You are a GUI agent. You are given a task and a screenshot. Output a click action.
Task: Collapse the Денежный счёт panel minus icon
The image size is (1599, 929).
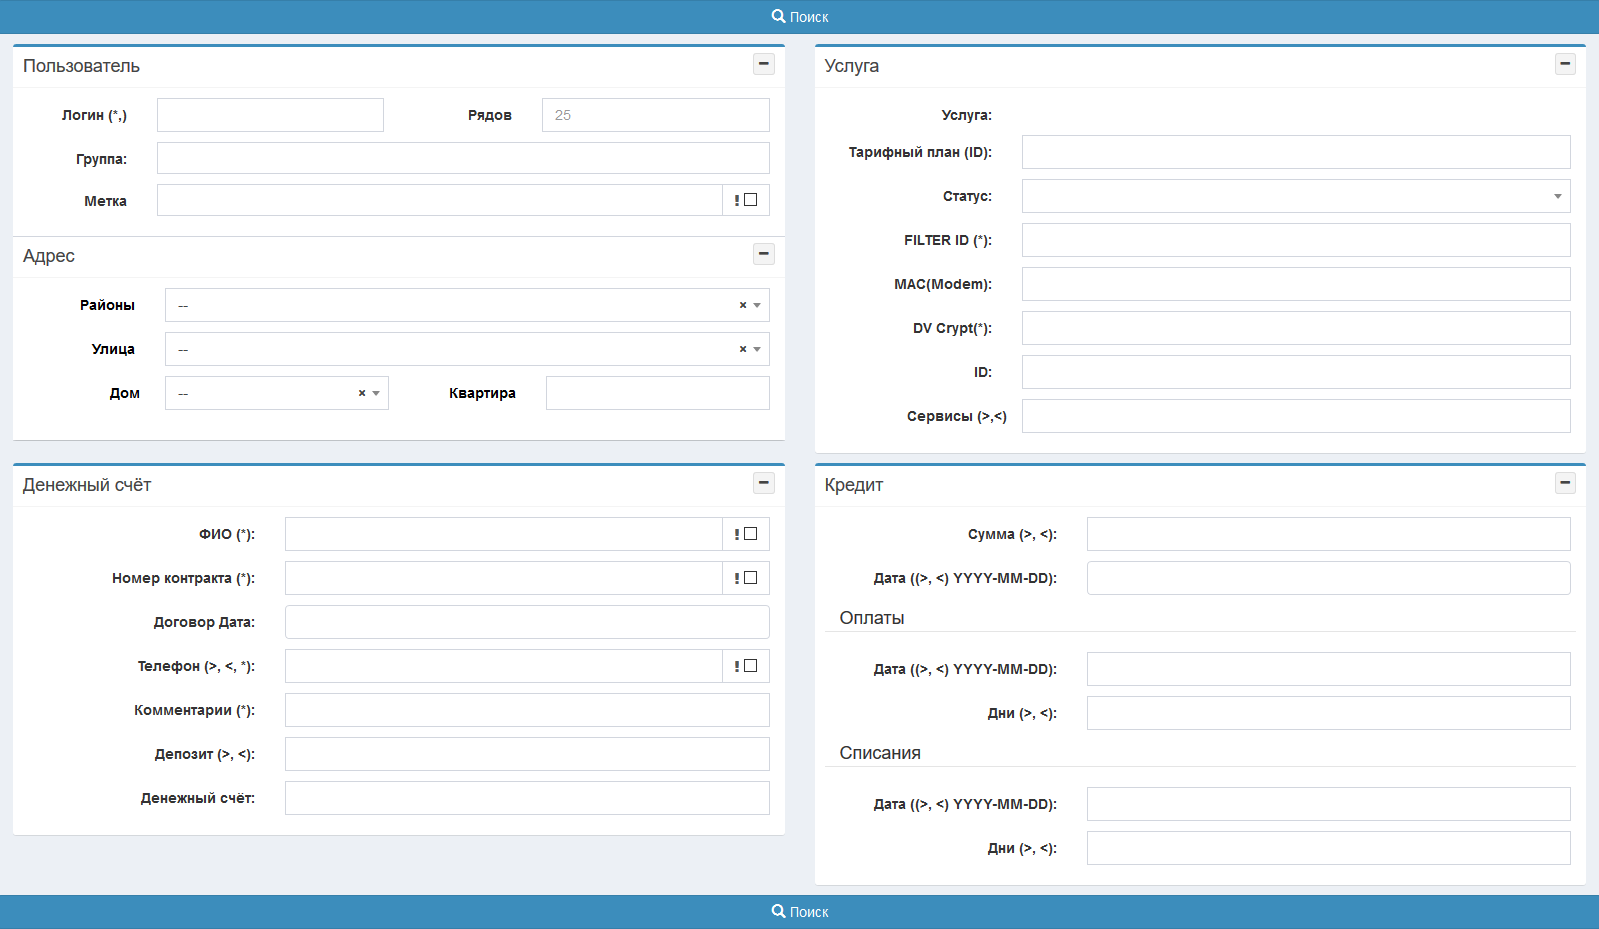click(x=764, y=483)
